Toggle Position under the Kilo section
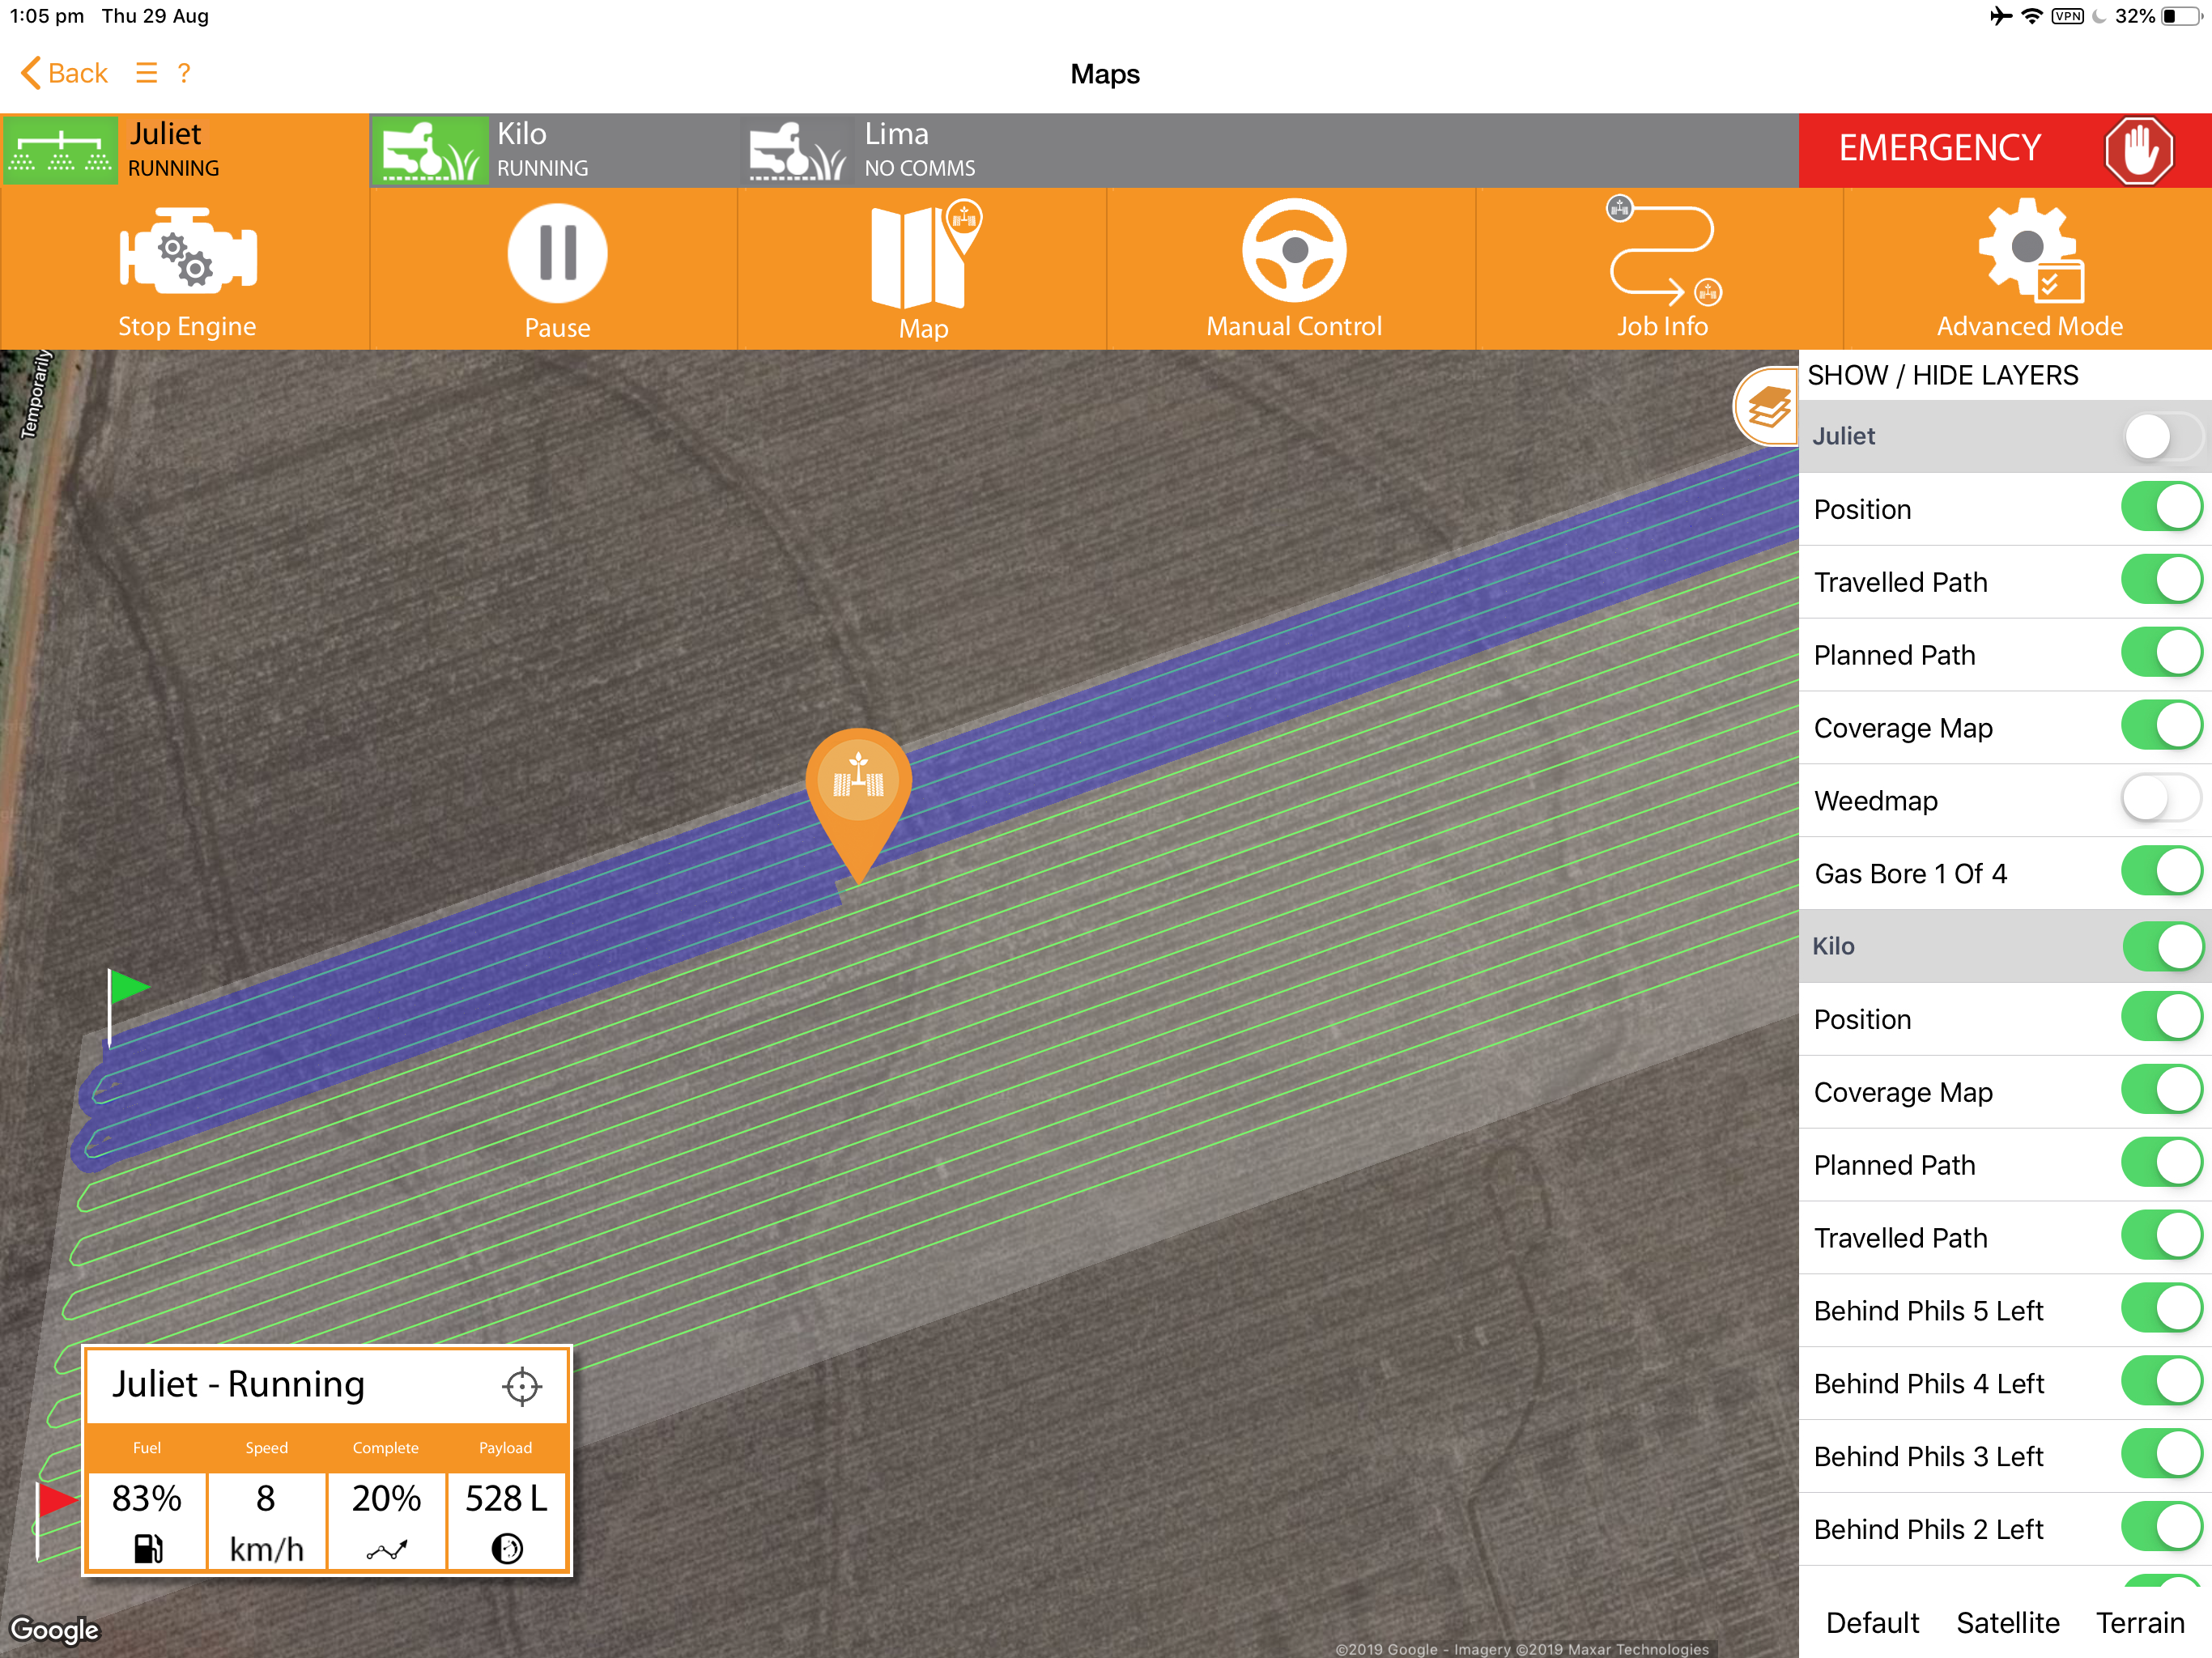 (2162, 1018)
